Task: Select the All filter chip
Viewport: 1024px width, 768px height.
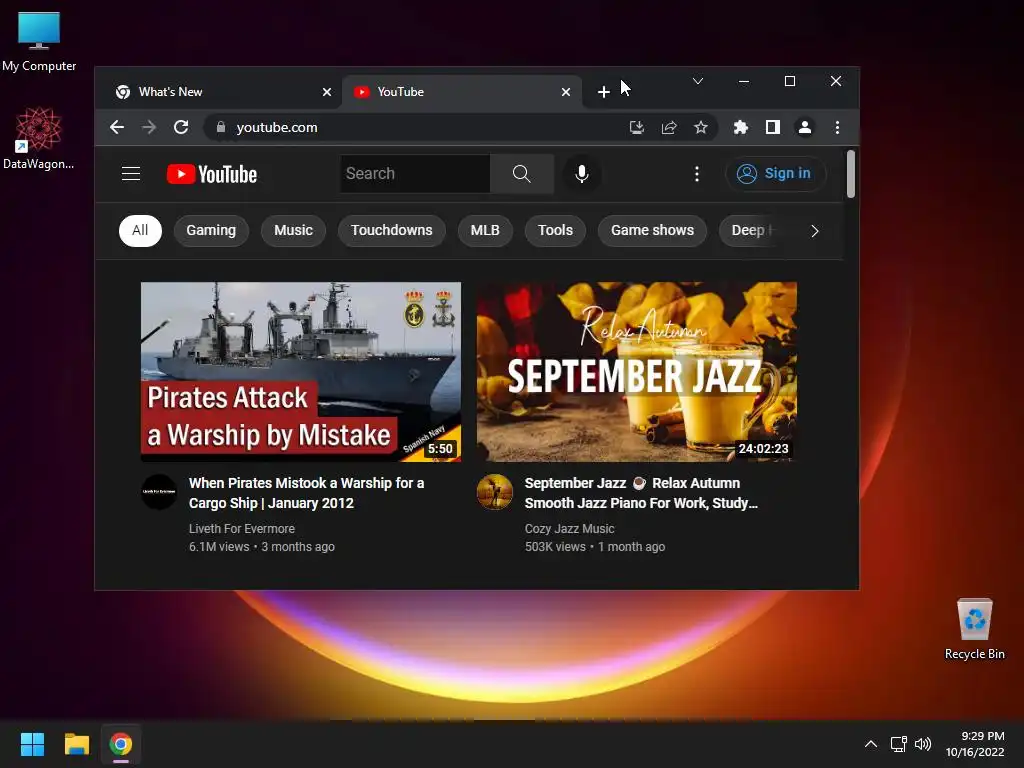Action: (140, 231)
